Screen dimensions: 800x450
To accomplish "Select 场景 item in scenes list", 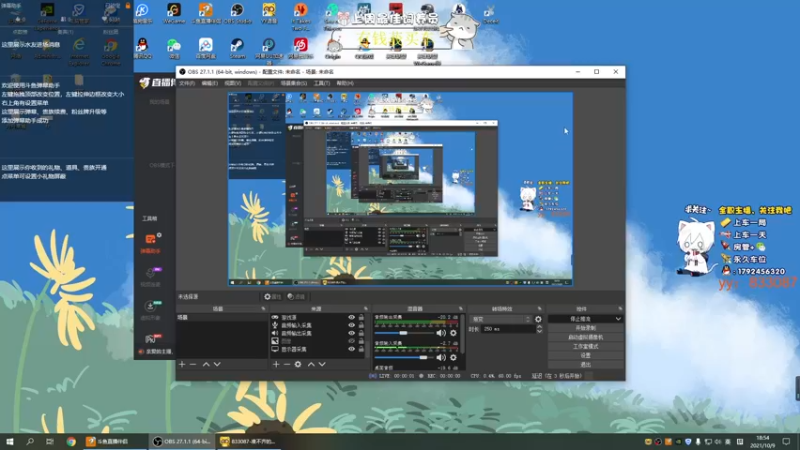I will [222, 317].
